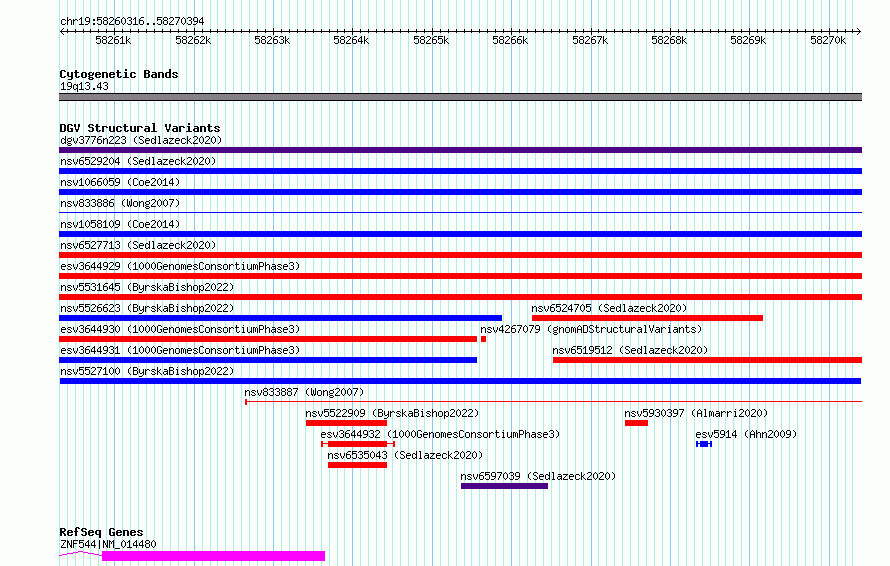The width and height of the screenshot is (890, 566).
Task: Open nsv6524705 (Sedlazeck2020) variant label
Action: 609,308
